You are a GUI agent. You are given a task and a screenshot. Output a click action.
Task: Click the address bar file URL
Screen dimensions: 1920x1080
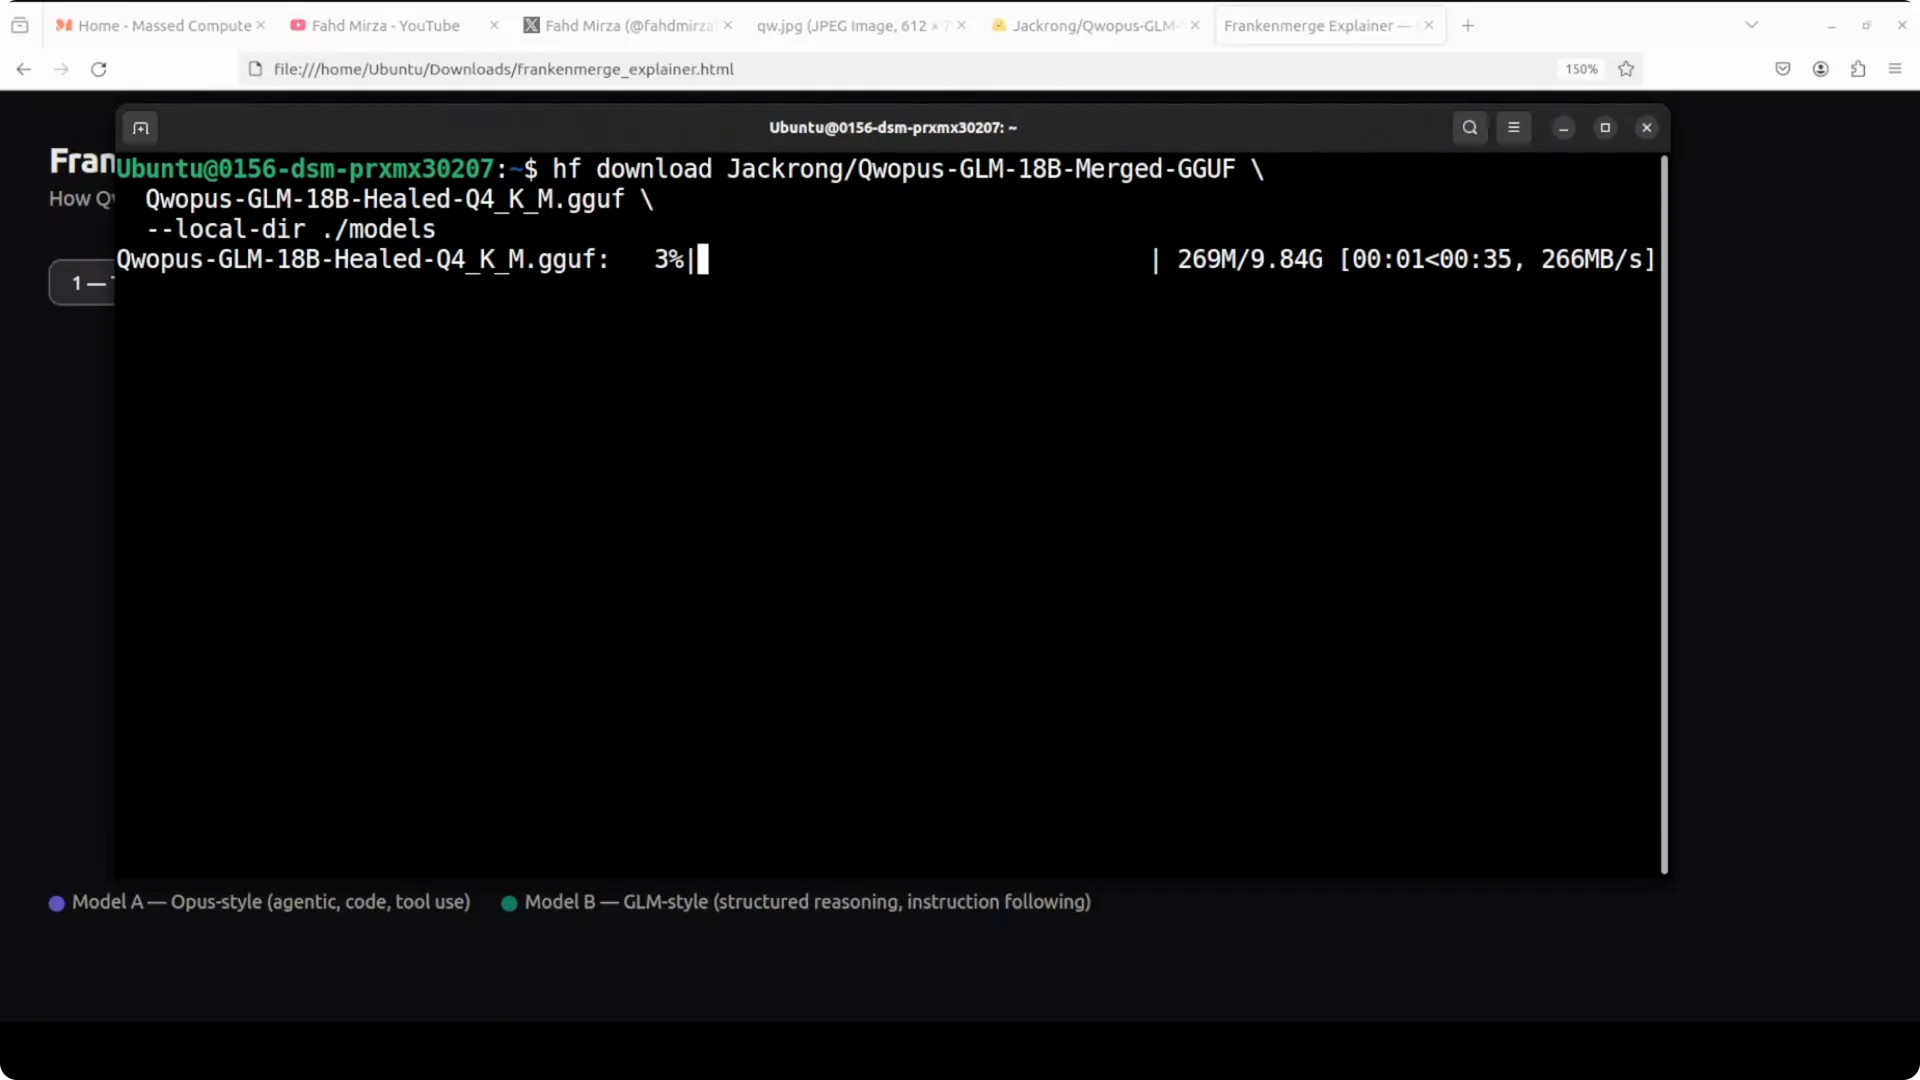[x=504, y=69]
